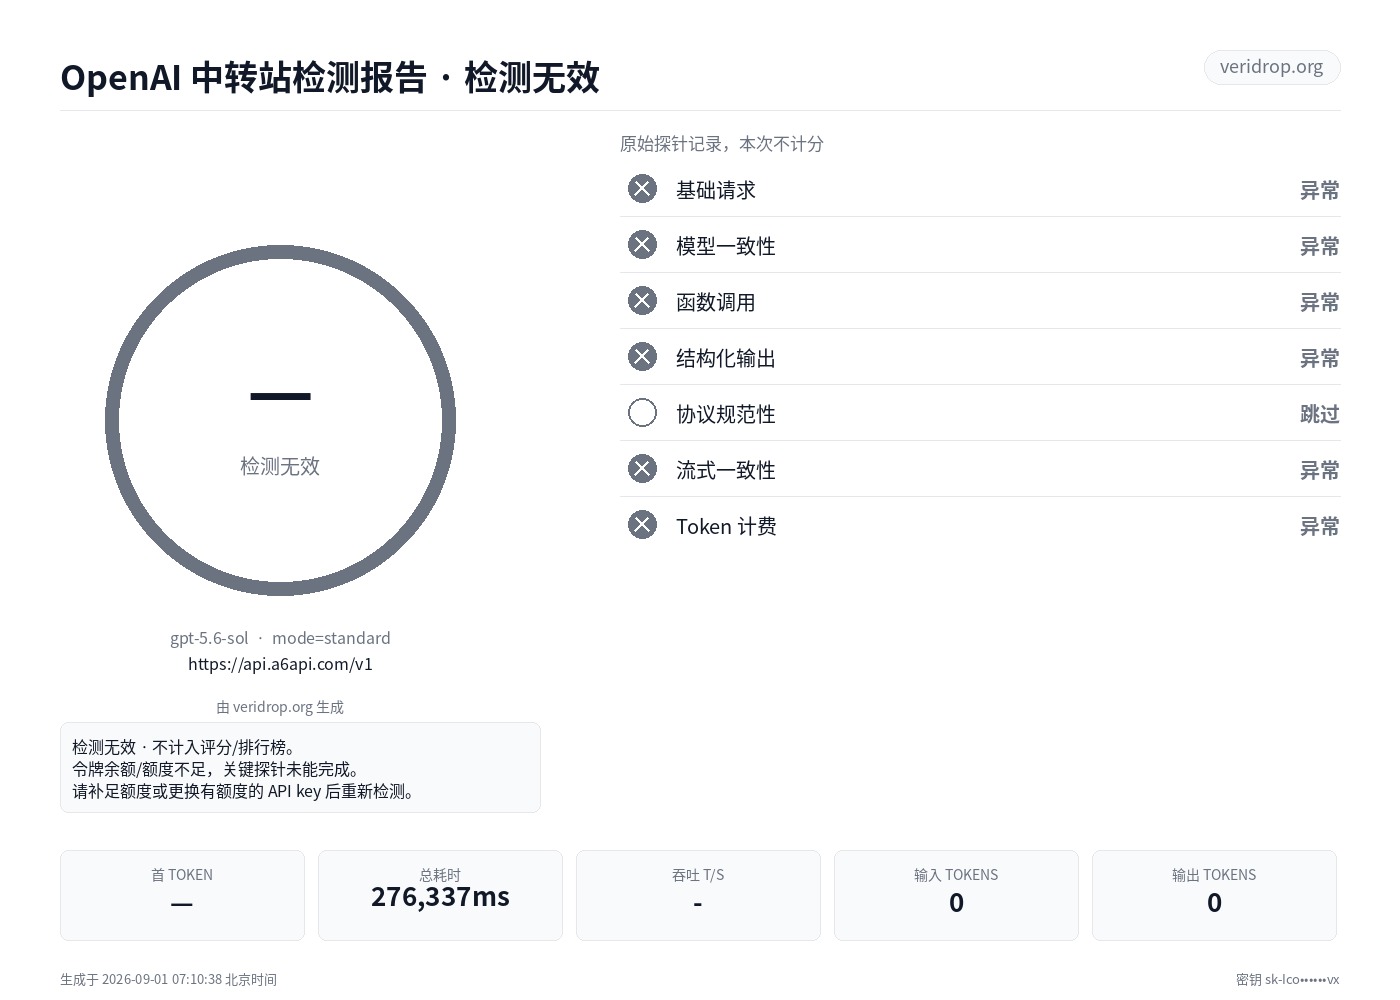The height and width of the screenshot is (1000, 1400).
Task: Select the 首 TOKEN stat card
Action: (182, 895)
